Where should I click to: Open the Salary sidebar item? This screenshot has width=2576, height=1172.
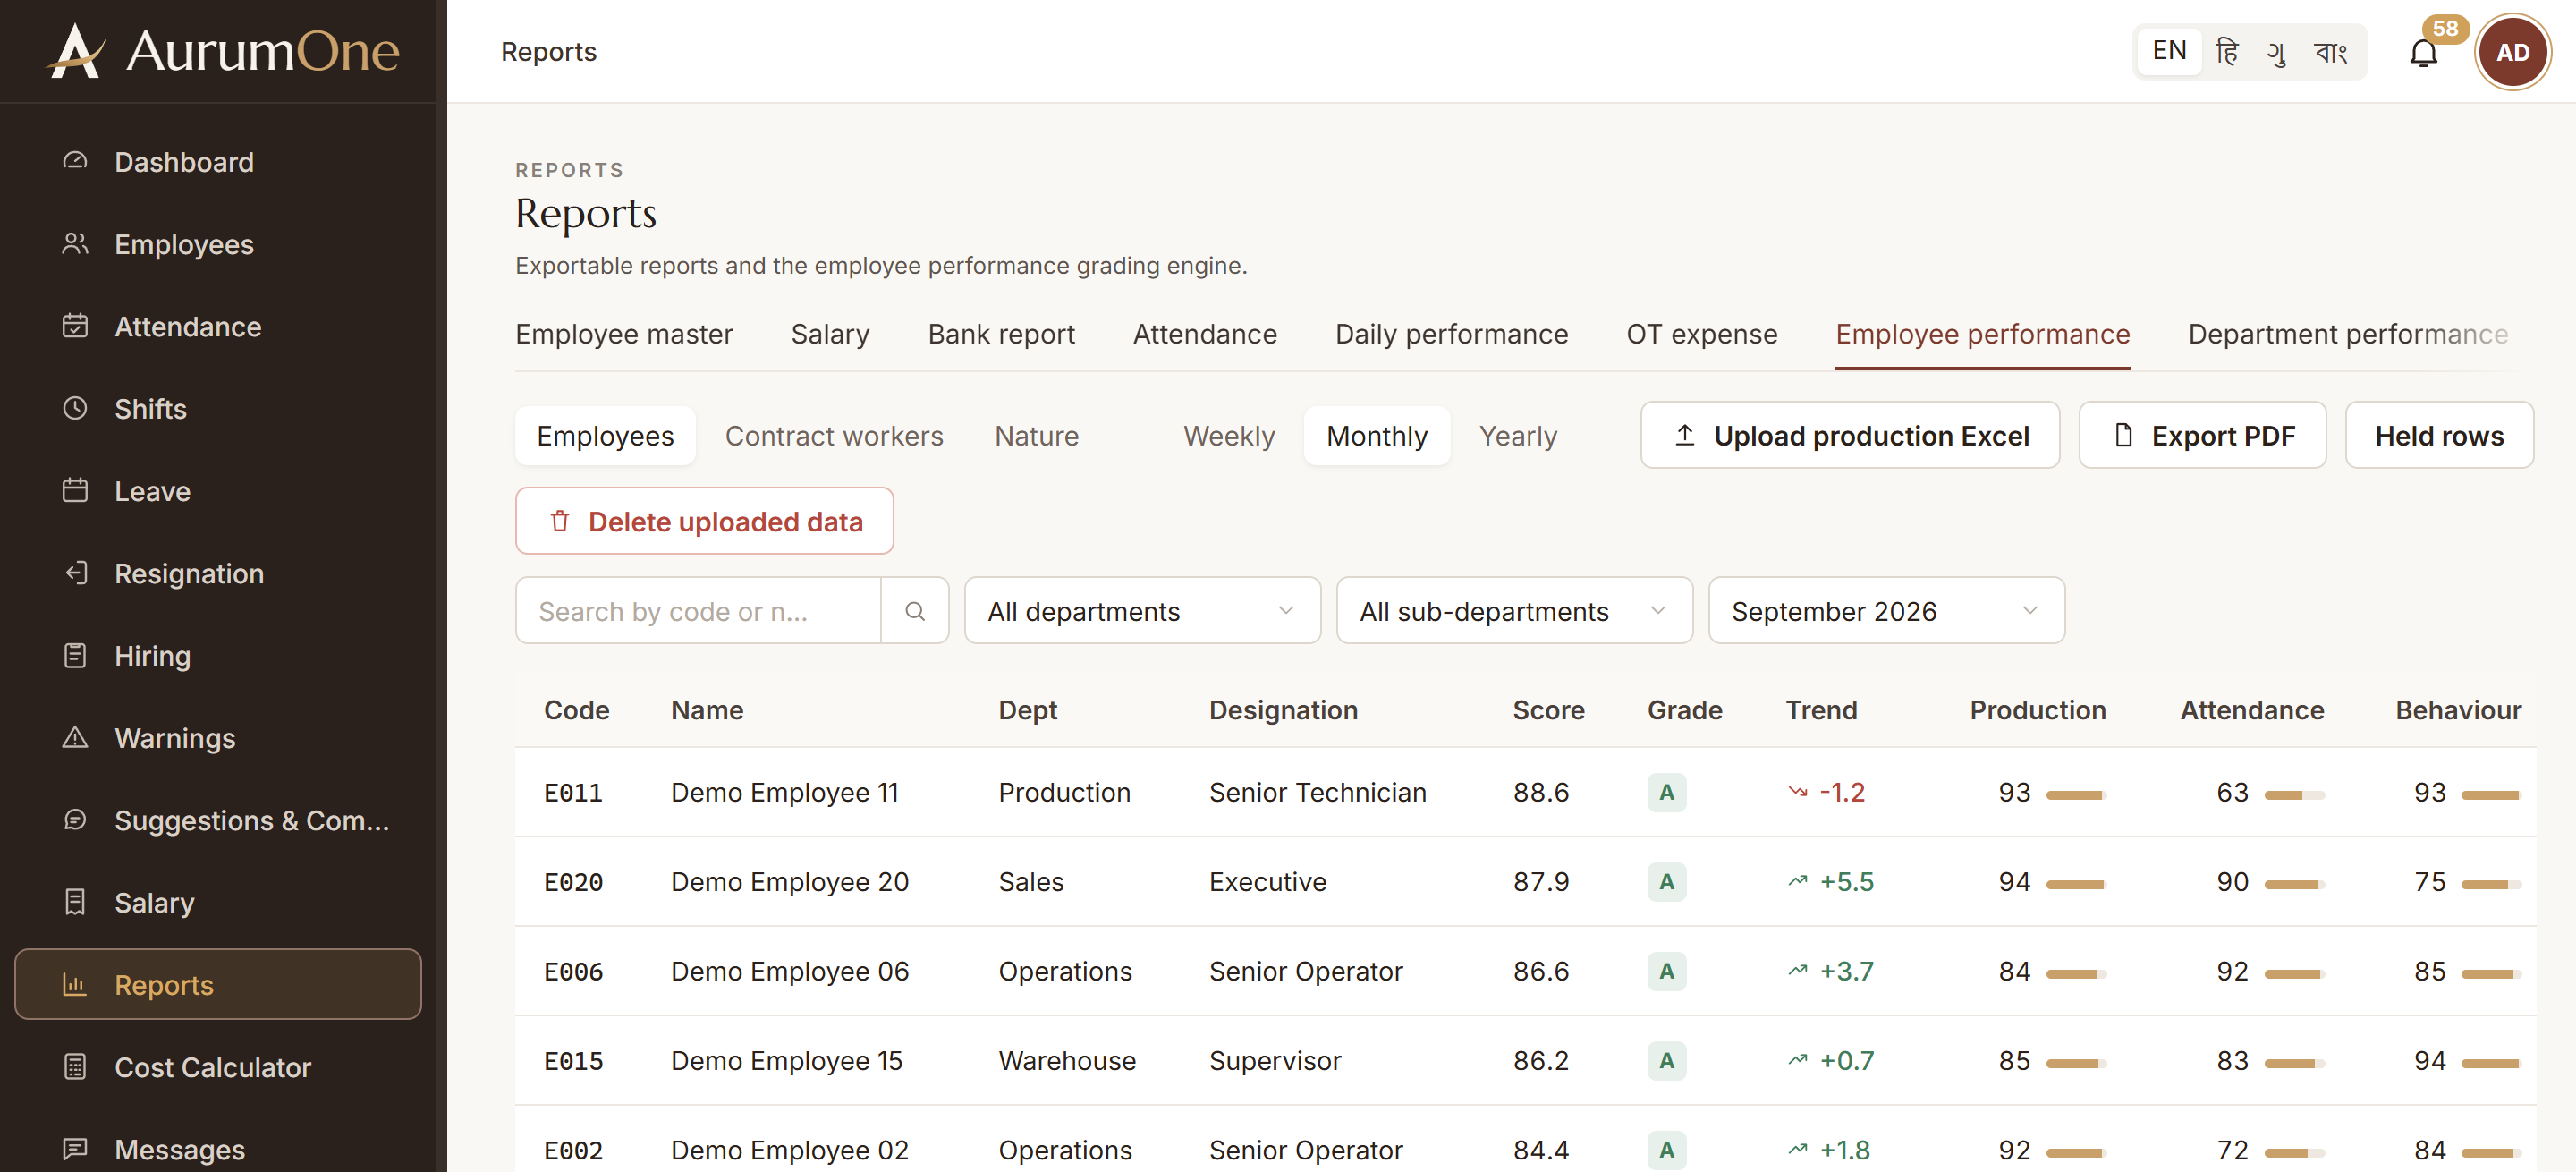[x=218, y=902]
